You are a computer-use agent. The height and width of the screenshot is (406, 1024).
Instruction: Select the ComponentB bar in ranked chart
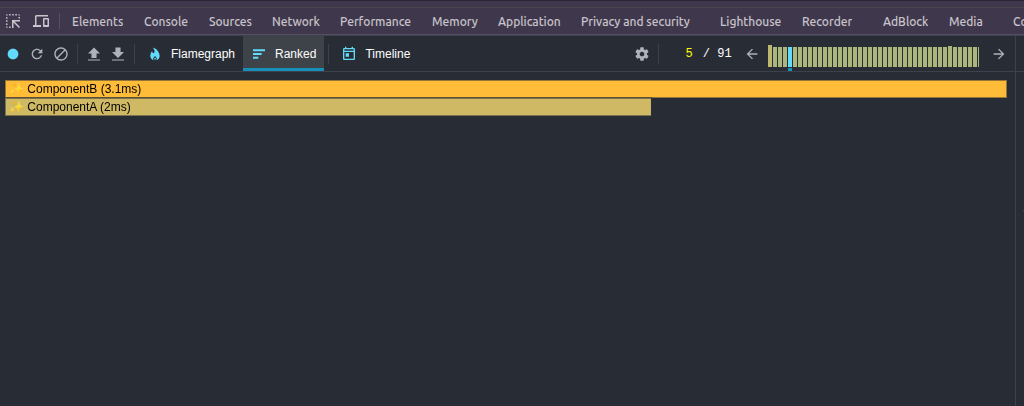(x=505, y=89)
